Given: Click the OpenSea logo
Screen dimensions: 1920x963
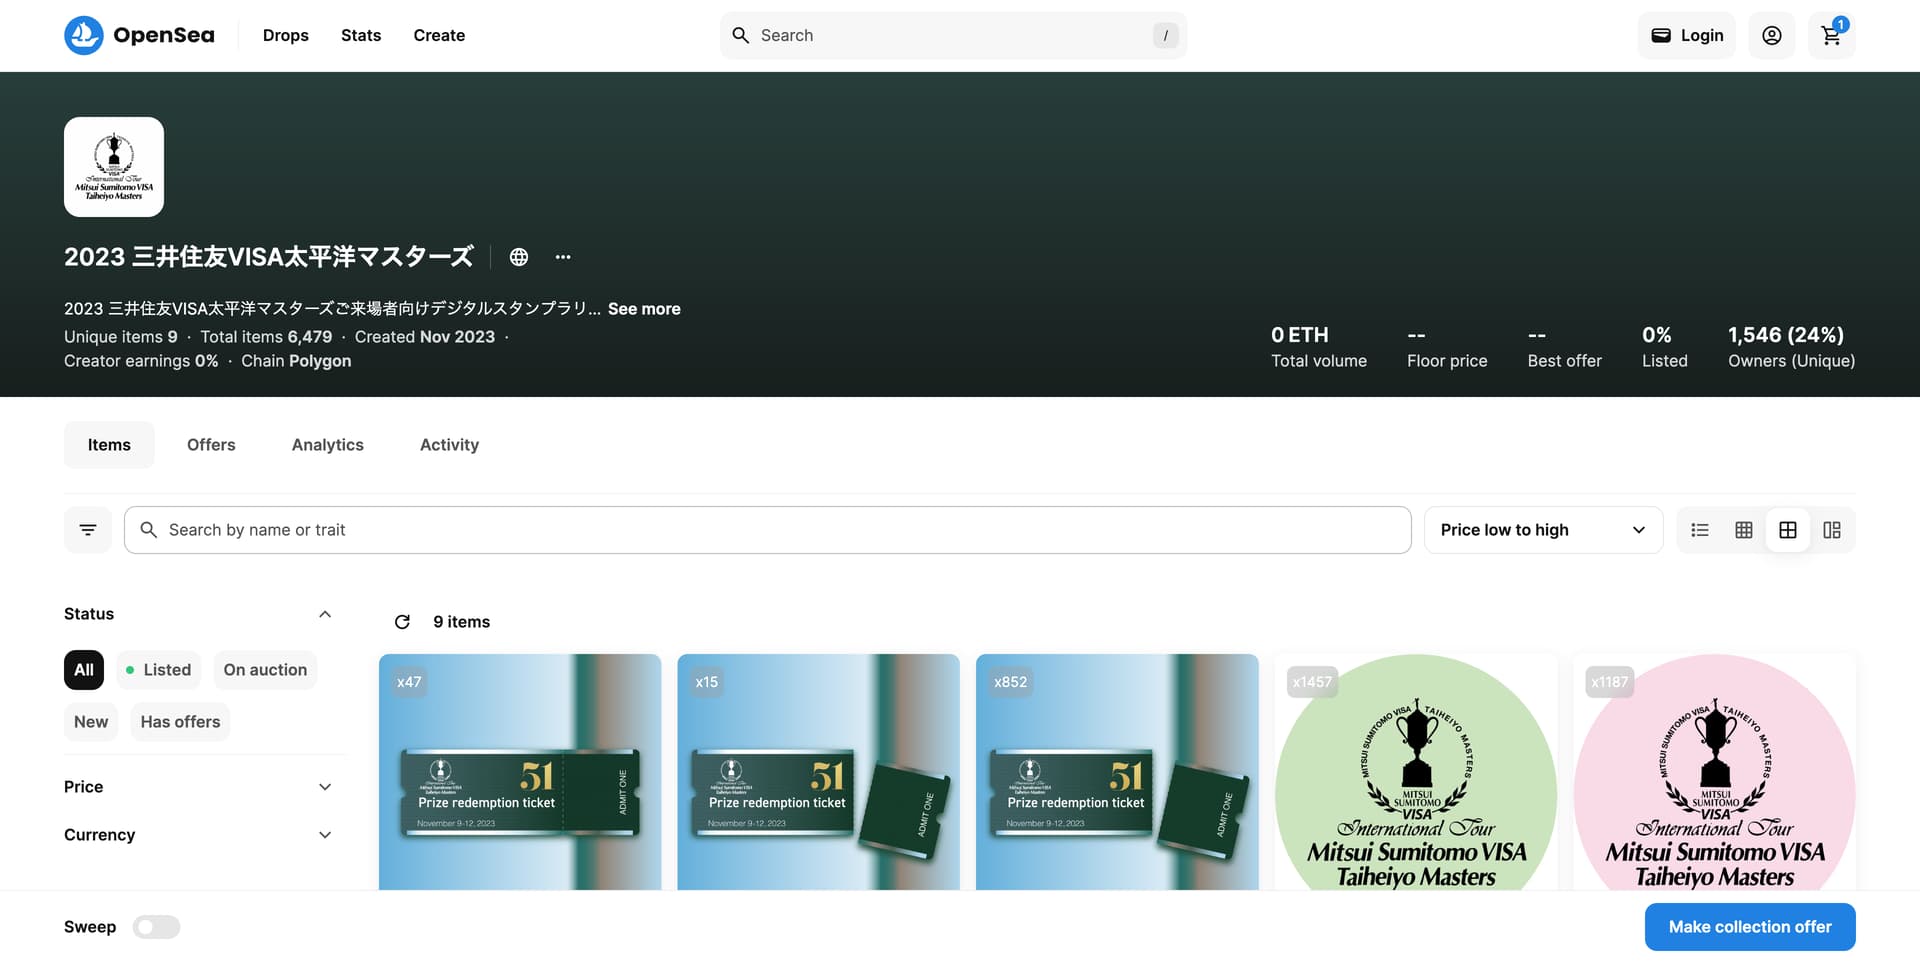Looking at the screenshot, I should tap(139, 35).
